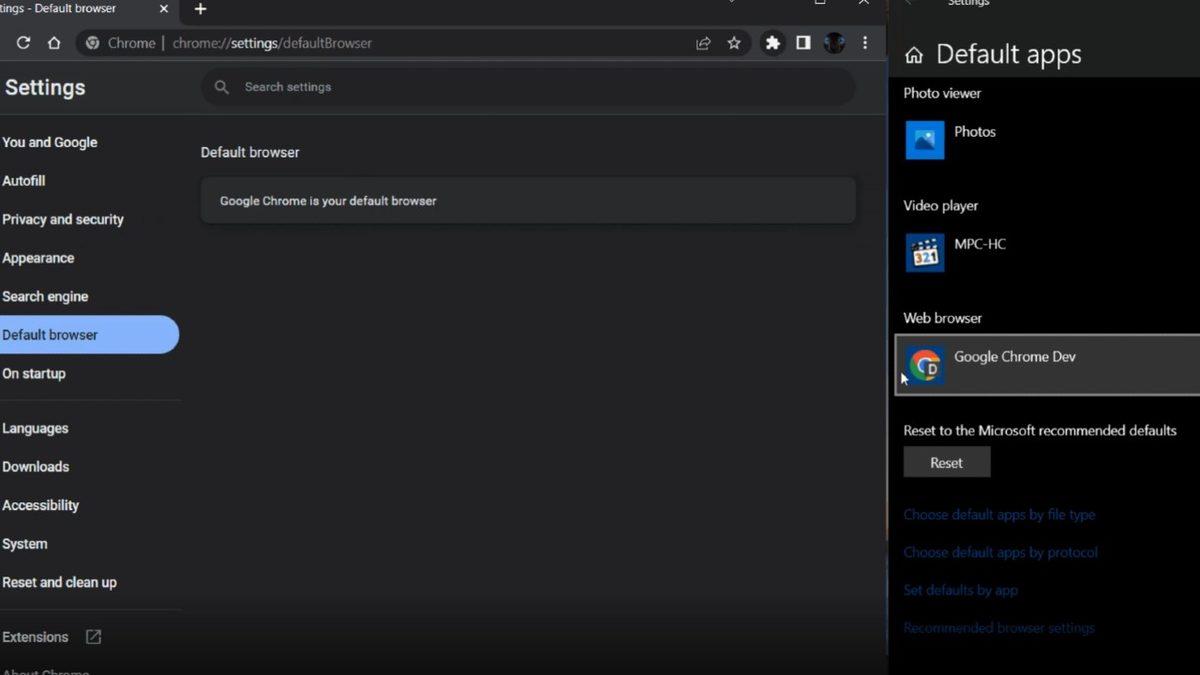Click the site info icon in the address bar
This screenshot has width=1200, height=675.
click(x=92, y=43)
